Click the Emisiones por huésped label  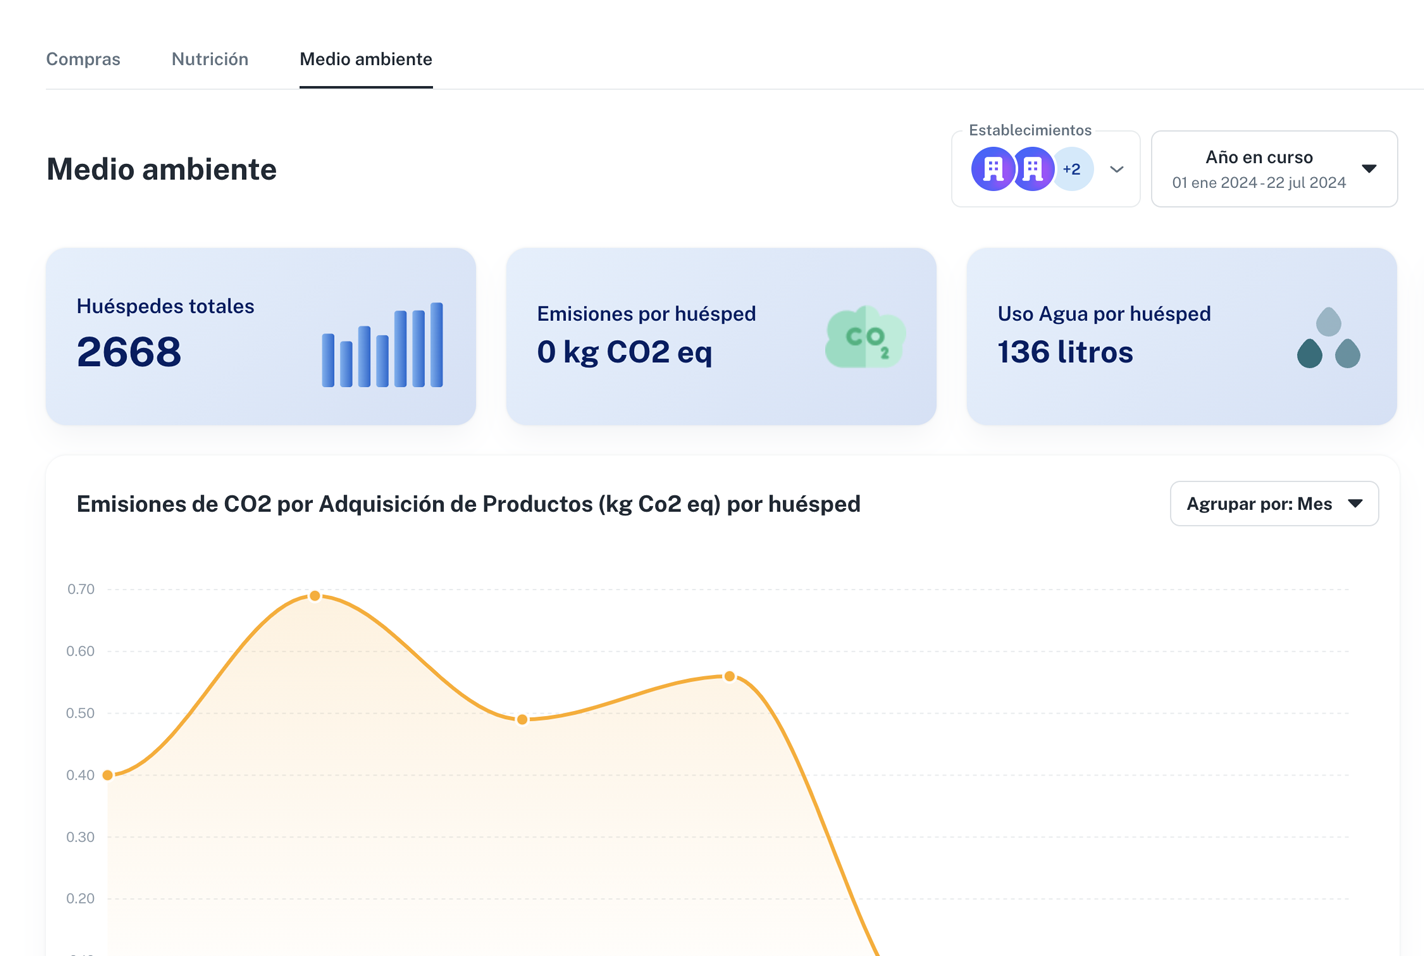tap(646, 314)
